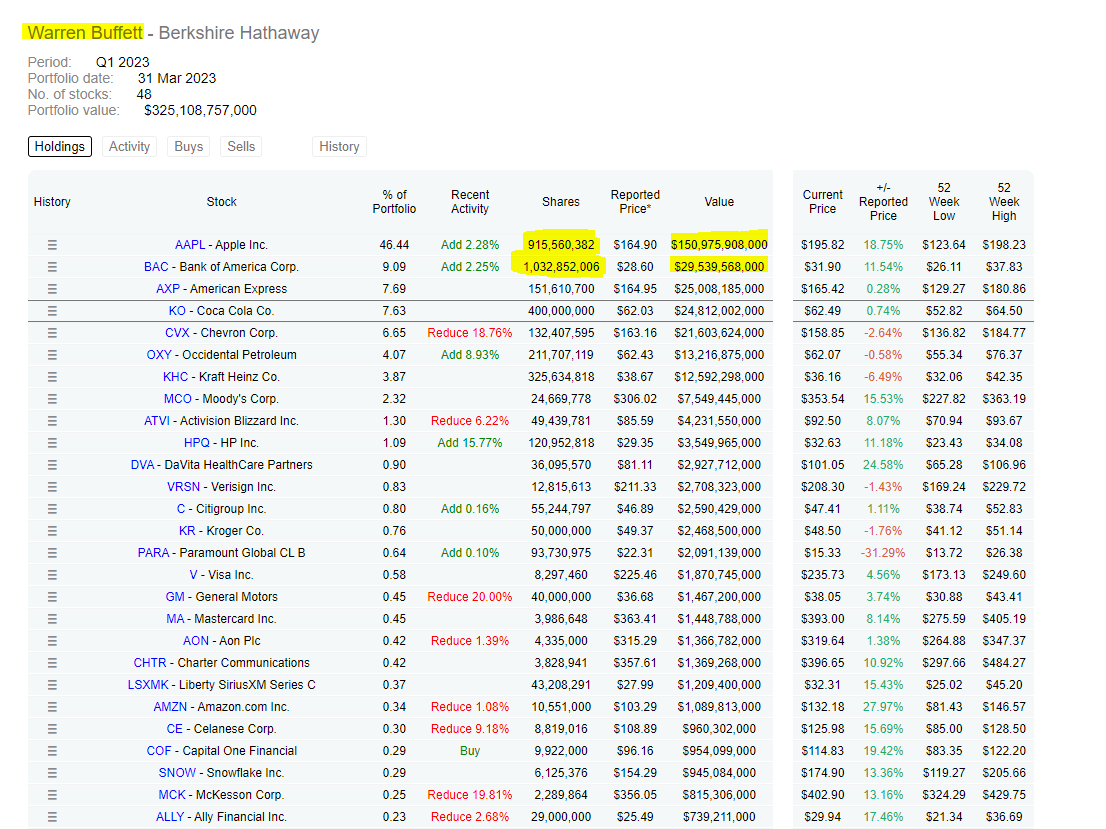The width and height of the screenshot is (1106, 829).
Task: Open history icon for Charter Communications row
Action: (52, 663)
